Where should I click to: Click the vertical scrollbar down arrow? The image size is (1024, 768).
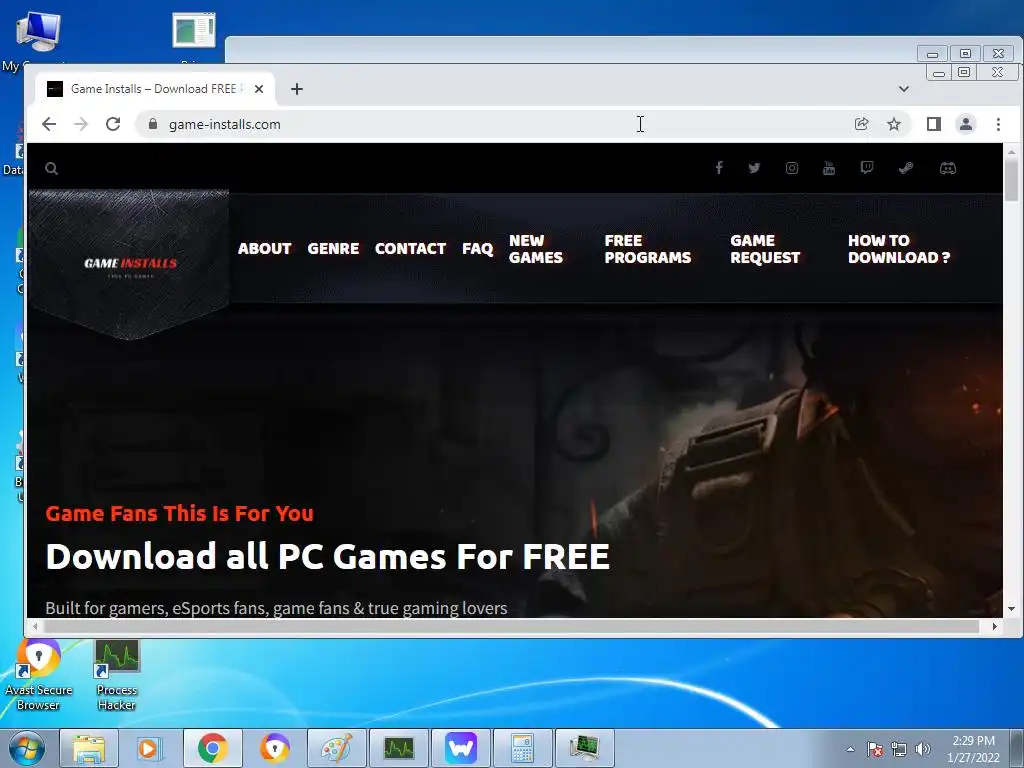point(1011,609)
